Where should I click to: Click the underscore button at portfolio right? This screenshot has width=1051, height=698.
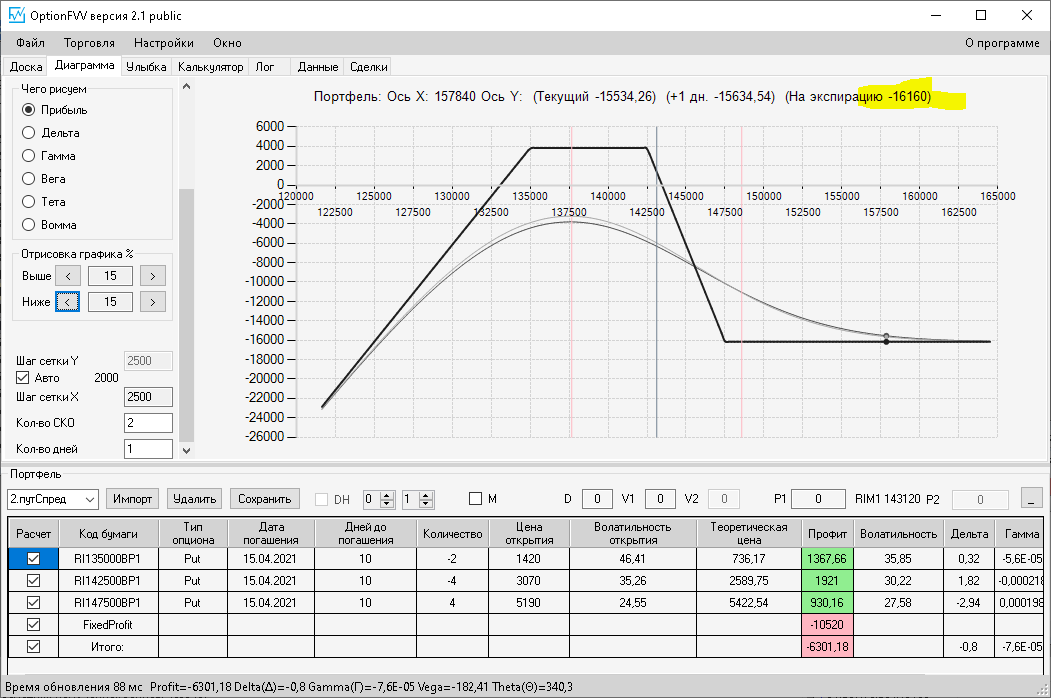point(1032,498)
